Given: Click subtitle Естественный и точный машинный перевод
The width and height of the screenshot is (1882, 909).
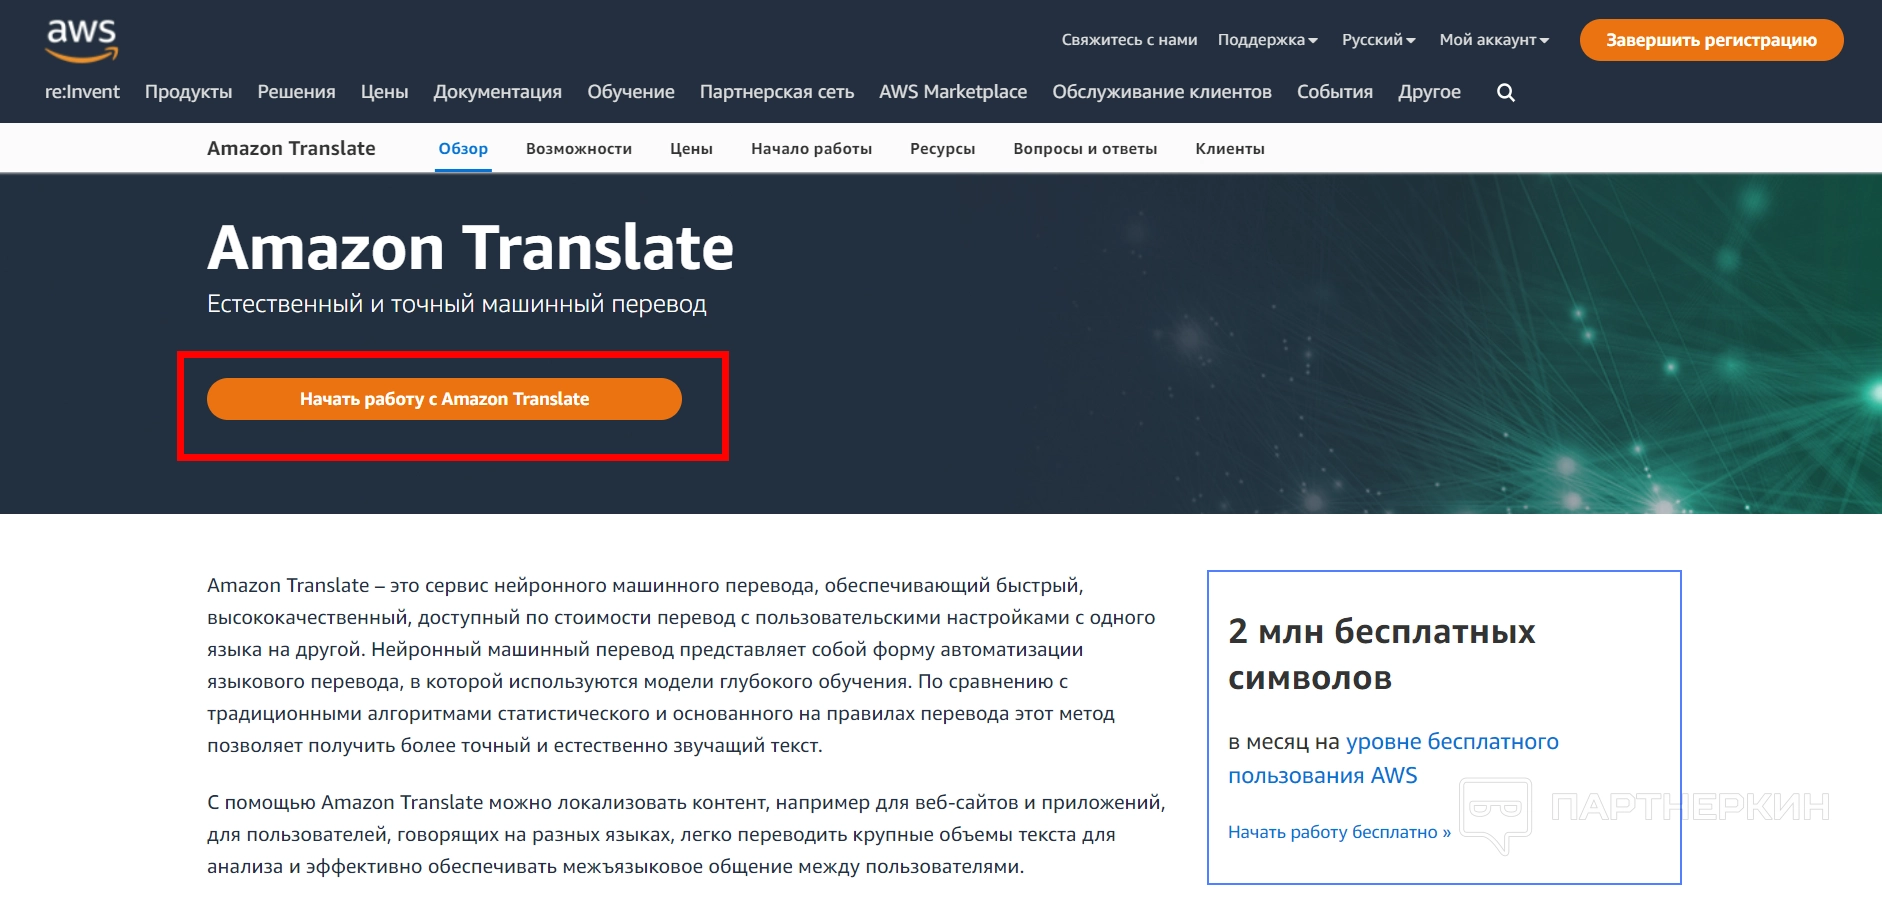Looking at the screenshot, I should [457, 304].
